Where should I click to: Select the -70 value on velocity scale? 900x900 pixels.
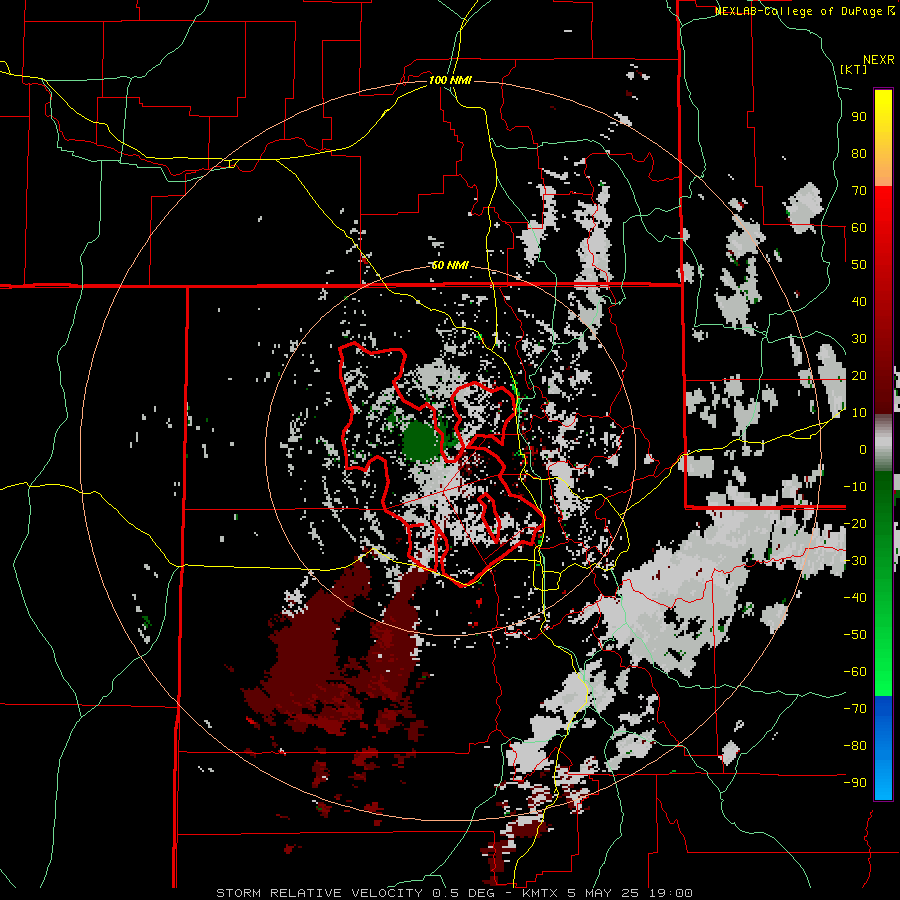coord(855,709)
